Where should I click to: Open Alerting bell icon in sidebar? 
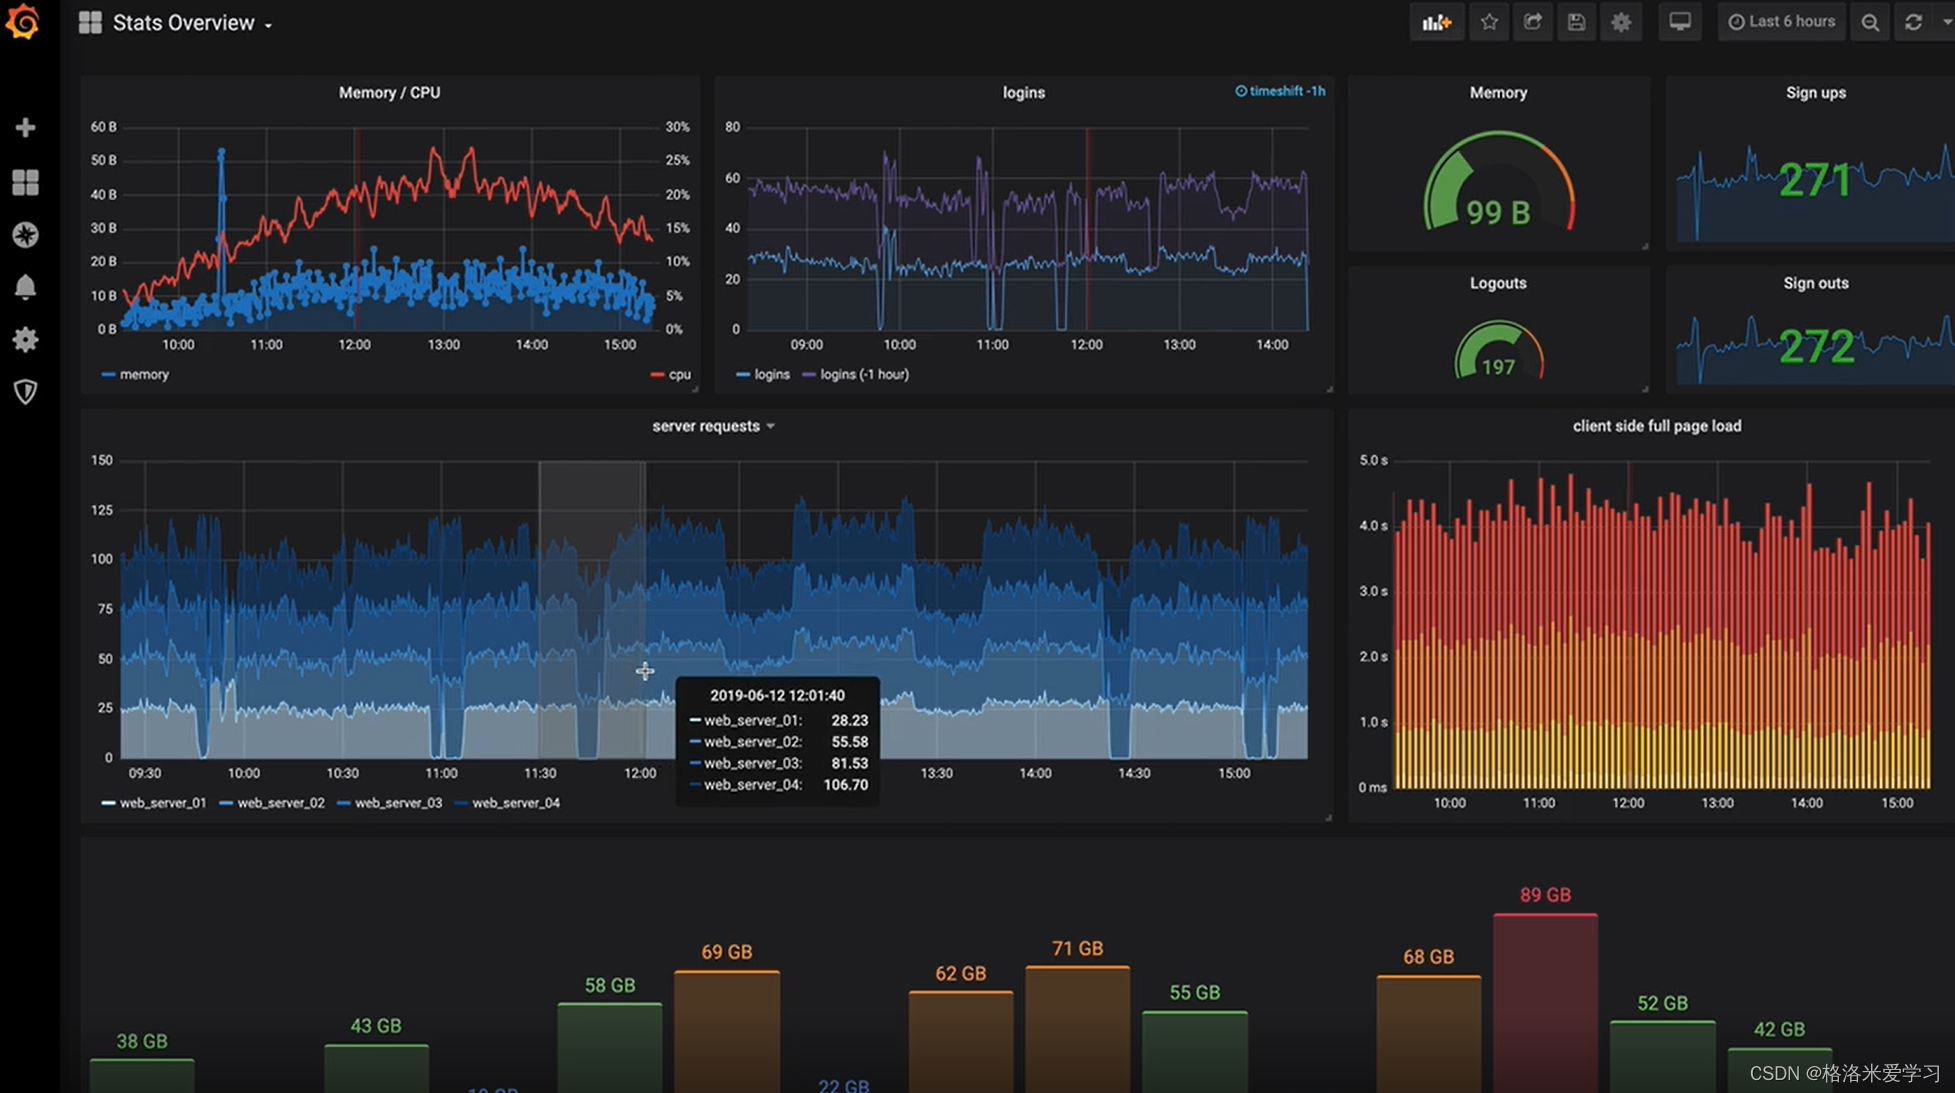25,287
